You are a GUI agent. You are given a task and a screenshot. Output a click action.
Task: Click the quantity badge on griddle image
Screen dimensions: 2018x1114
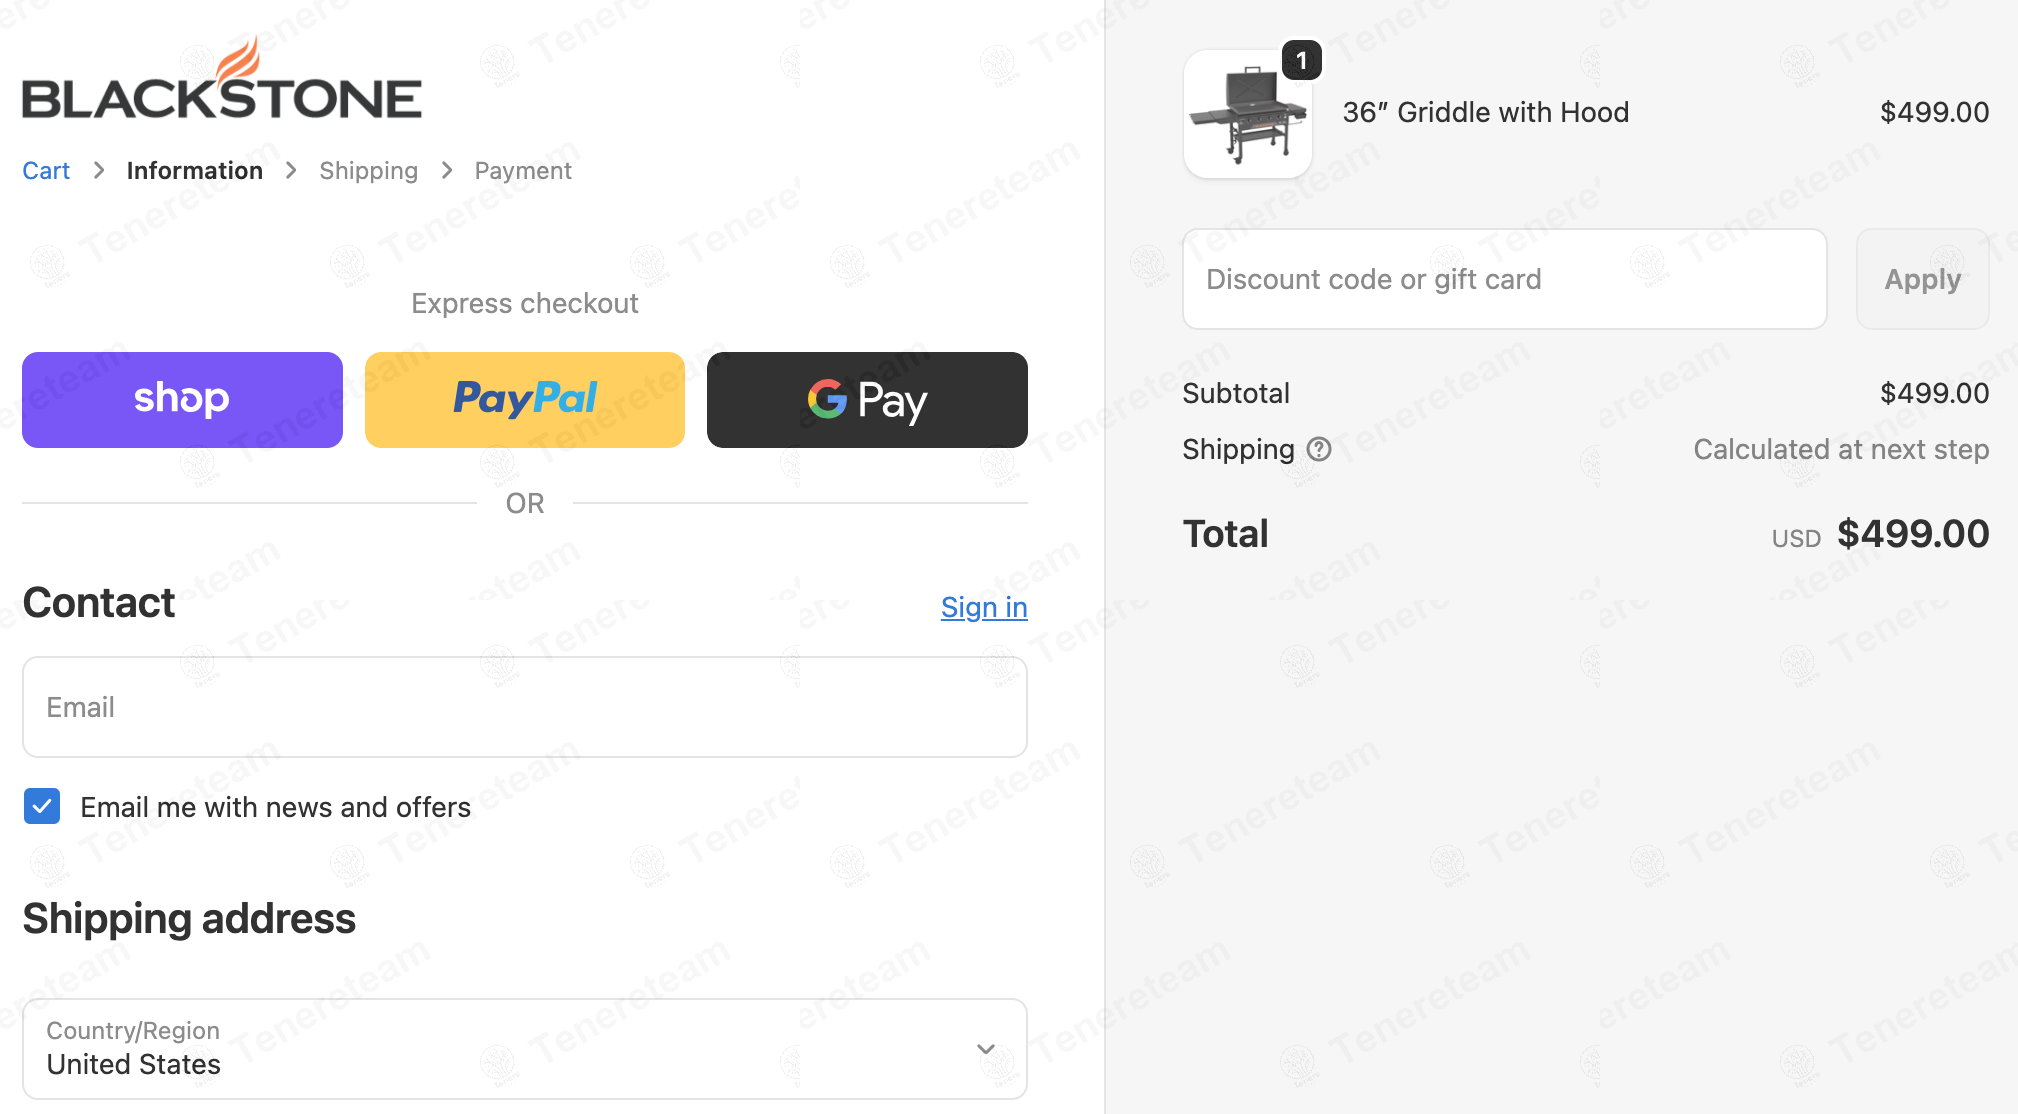coord(1301,61)
